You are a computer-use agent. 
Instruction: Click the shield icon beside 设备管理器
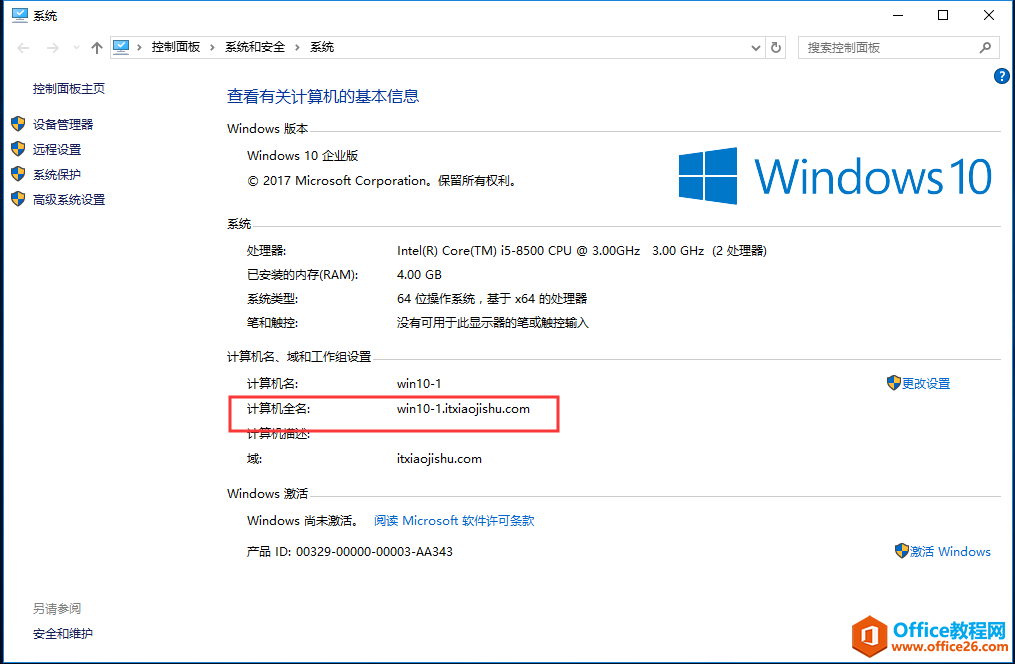pos(18,124)
